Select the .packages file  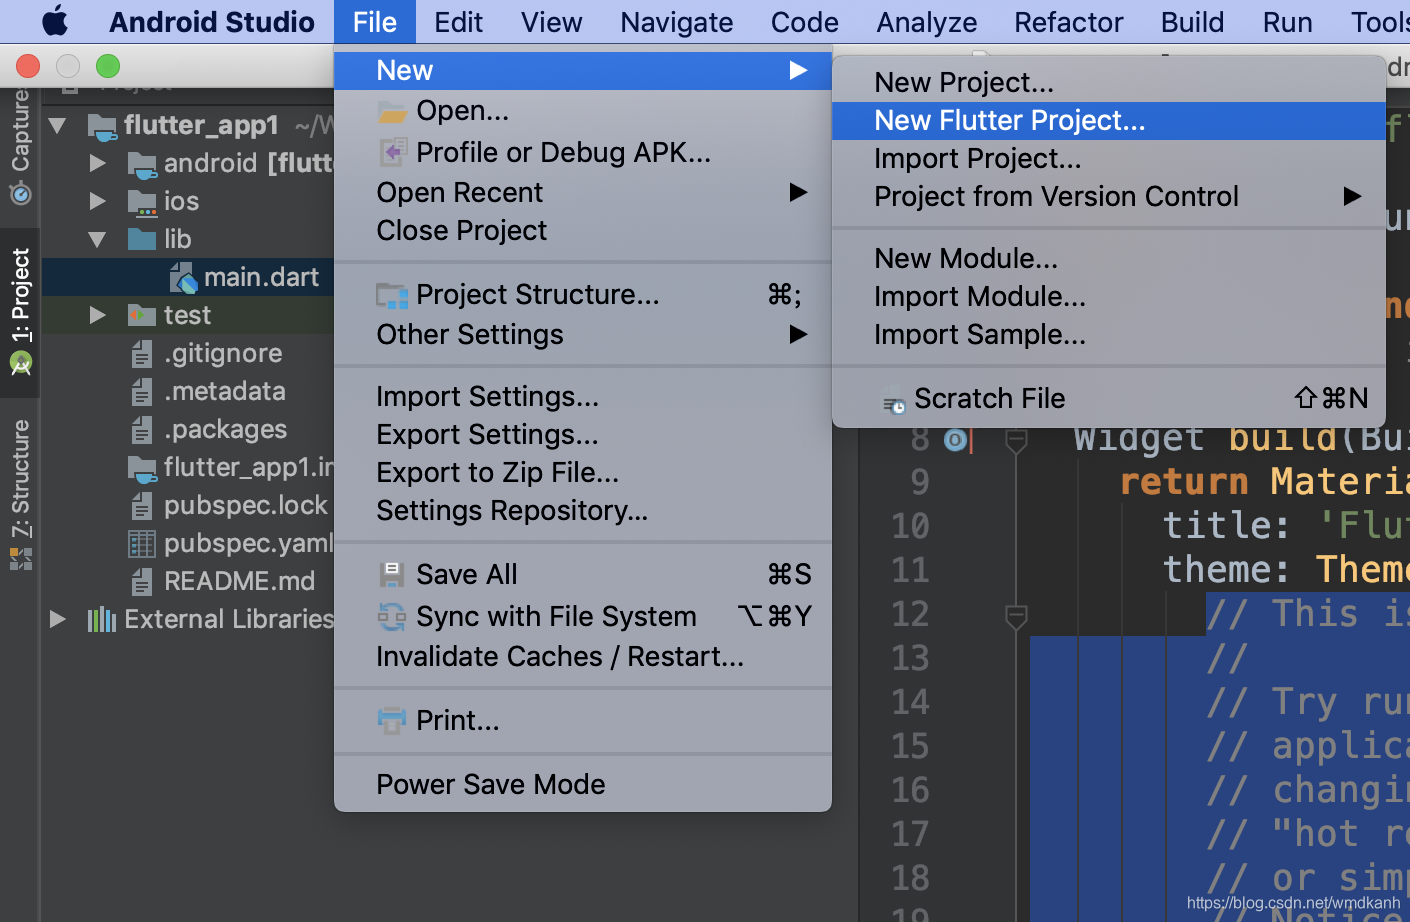[x=225, y=429]
